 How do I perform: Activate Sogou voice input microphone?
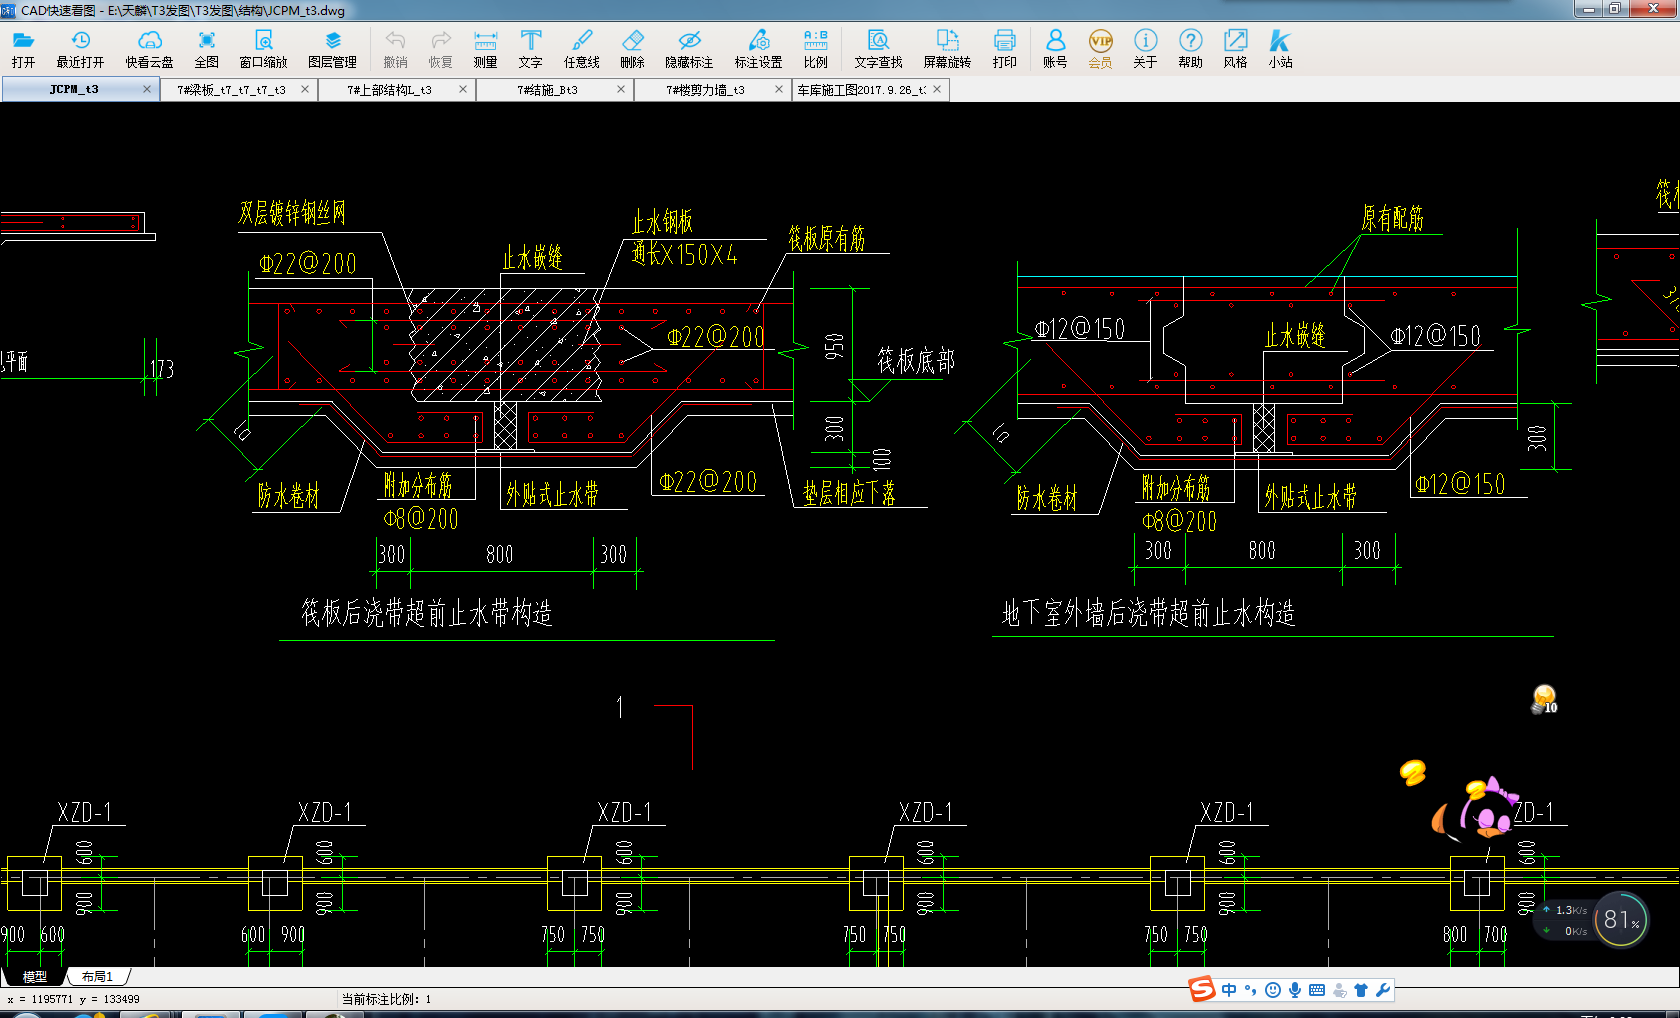coord(1295,990)
